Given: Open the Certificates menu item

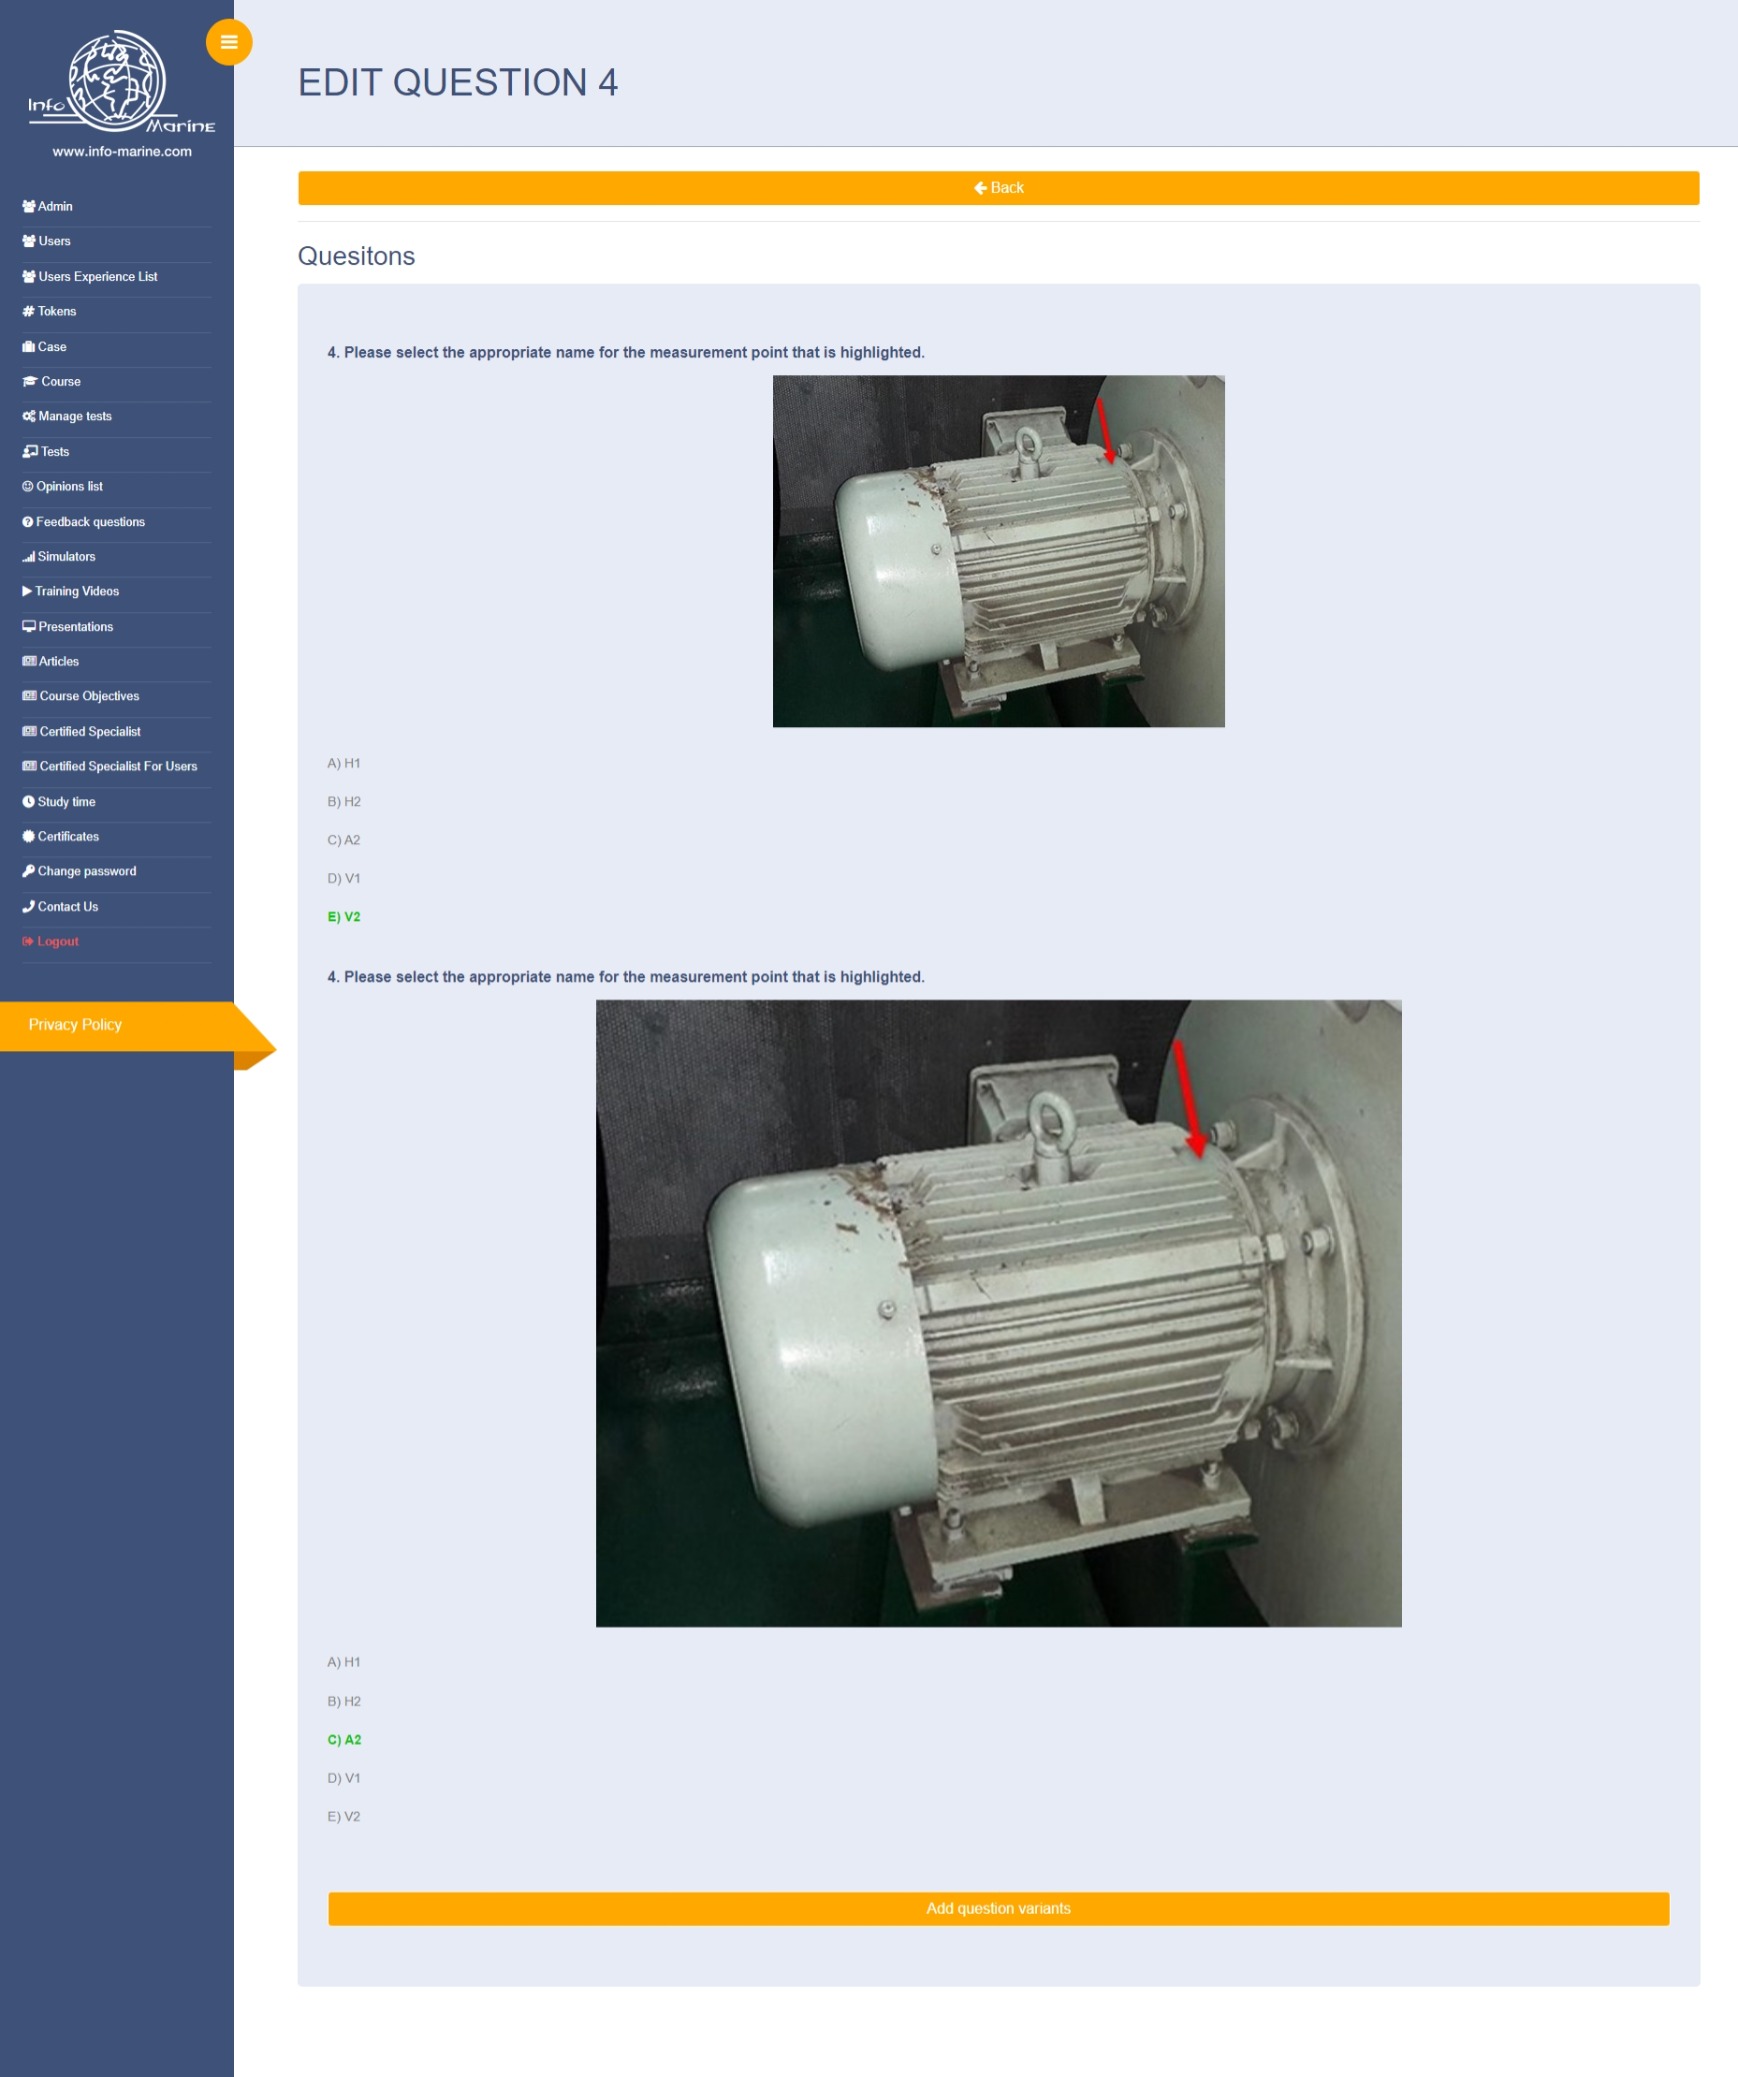Looking at the screenshot, I should pyautogui.click(x=68, y=836).
